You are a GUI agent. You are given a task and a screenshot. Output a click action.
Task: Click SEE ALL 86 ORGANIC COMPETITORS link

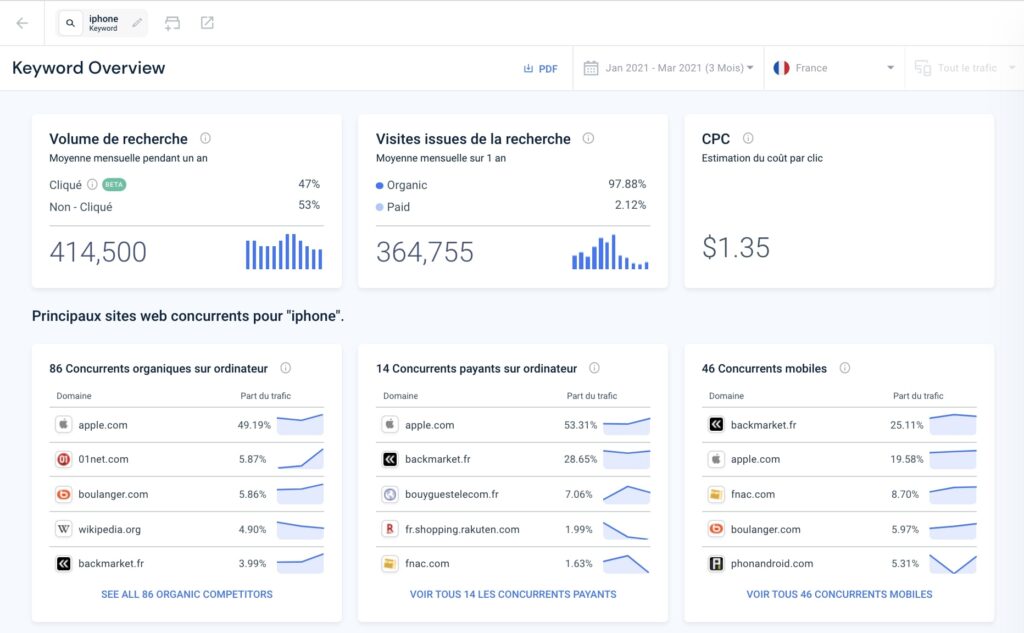click(186, 594)
